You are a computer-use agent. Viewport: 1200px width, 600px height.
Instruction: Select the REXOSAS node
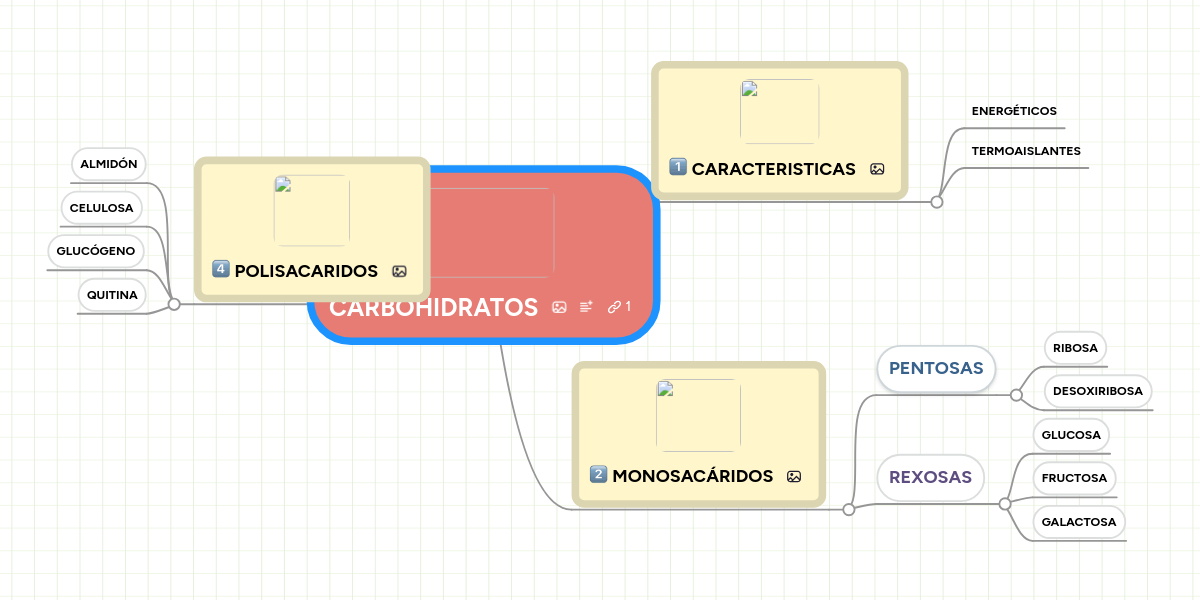[x=930, y=477]
